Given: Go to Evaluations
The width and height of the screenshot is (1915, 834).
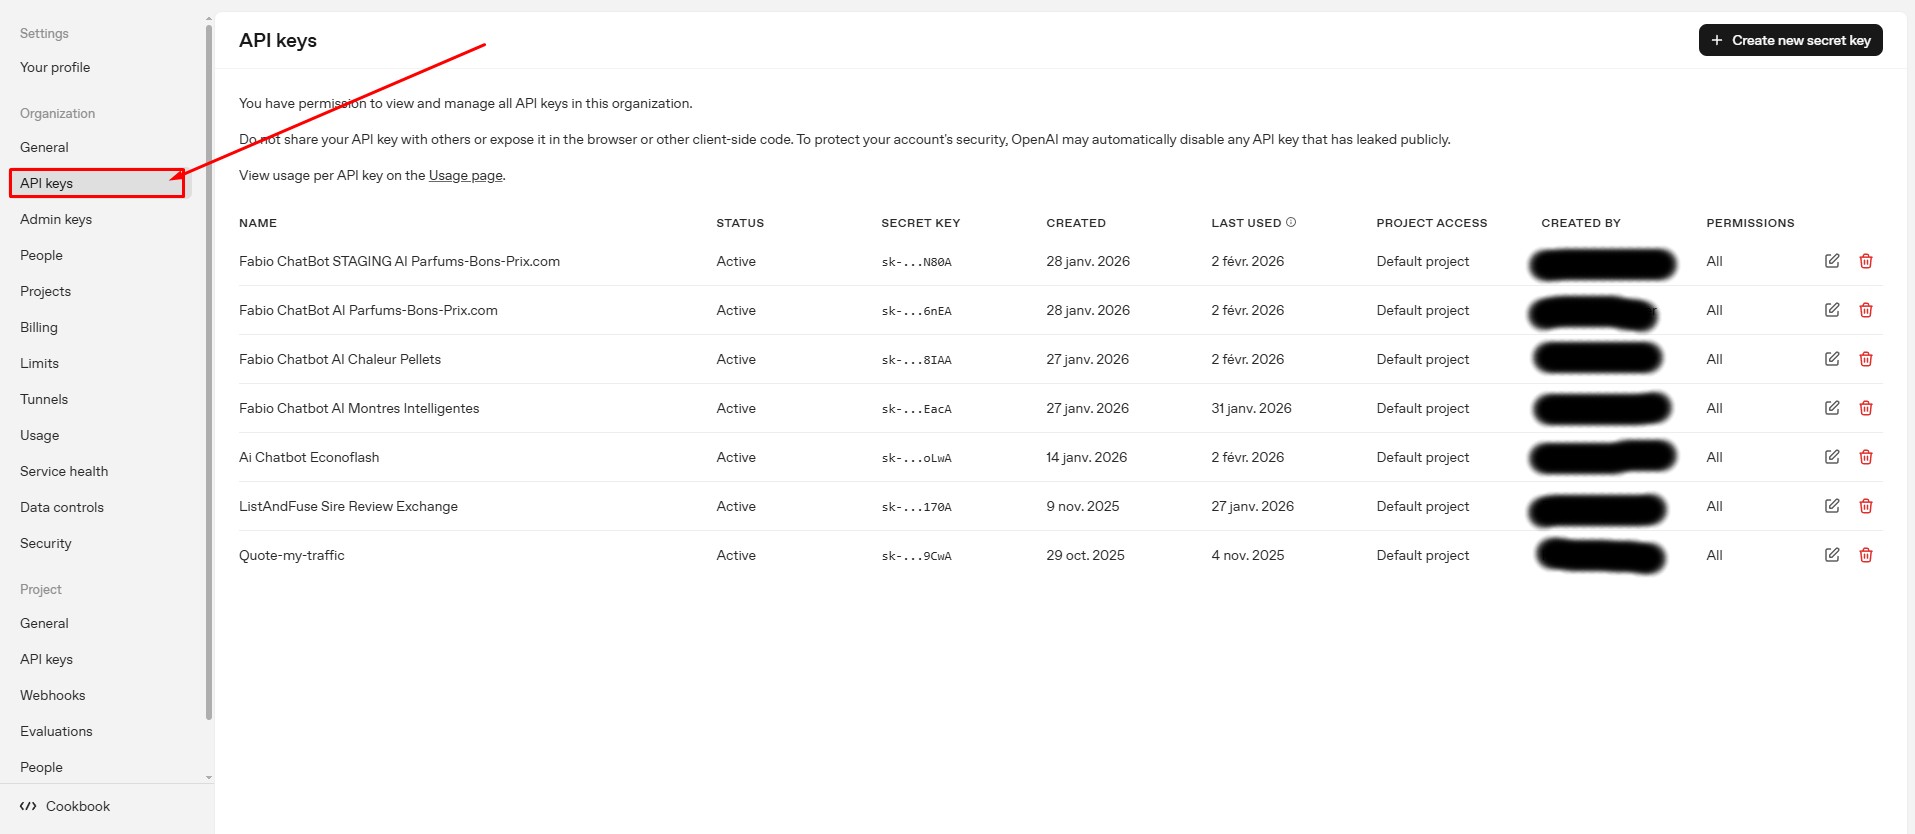Looking at the screenshot, I should pos(56,731).
